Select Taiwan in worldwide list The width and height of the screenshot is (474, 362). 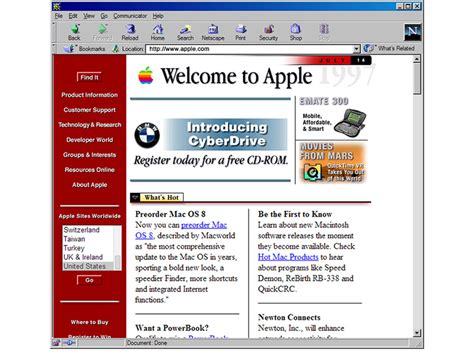coord(88,239)
